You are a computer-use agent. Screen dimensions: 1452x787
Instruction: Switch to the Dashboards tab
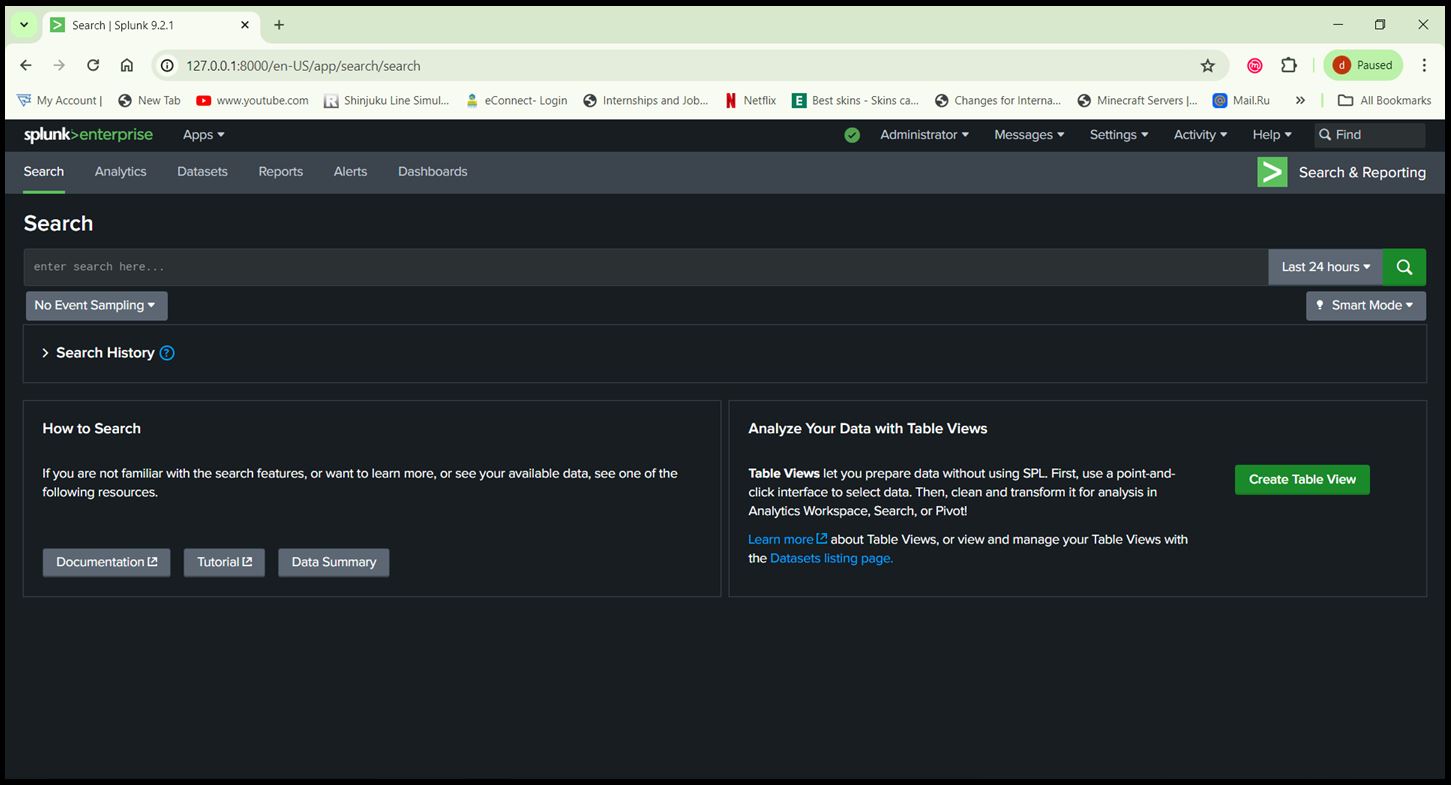coord(432,171)
